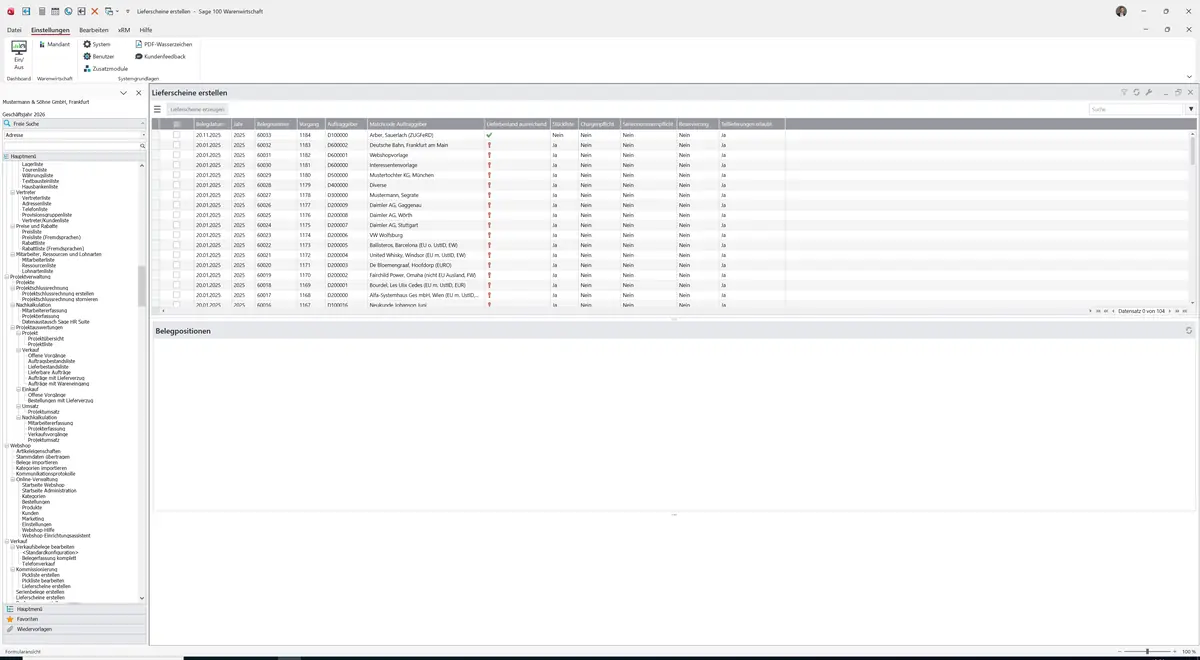1200x660 pixels.
Task: Click the red X icon in quick access toolbar
Action: click(95, 11)
